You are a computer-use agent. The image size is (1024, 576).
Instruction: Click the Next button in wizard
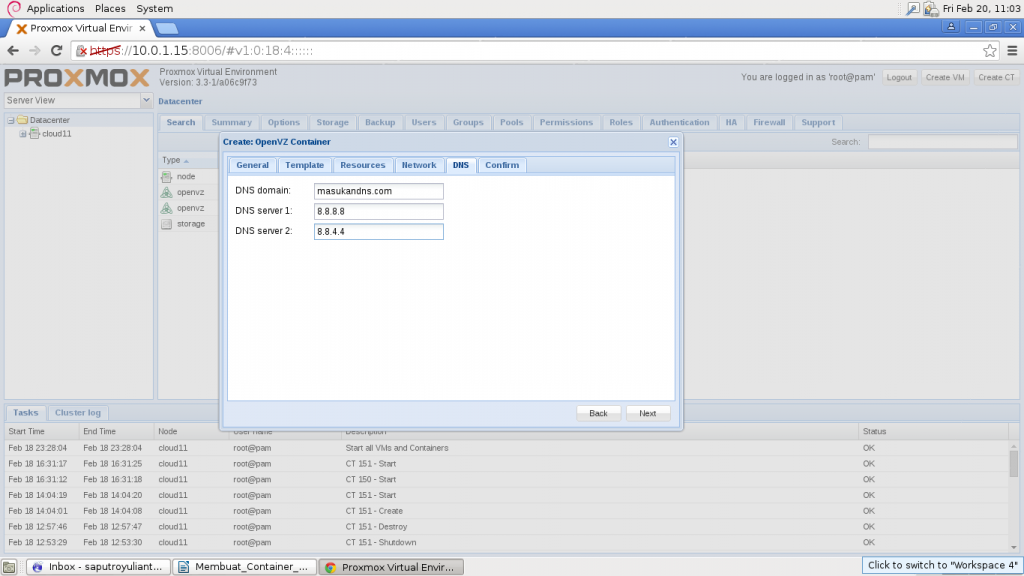pyautogui.click(x=647, y=413)
